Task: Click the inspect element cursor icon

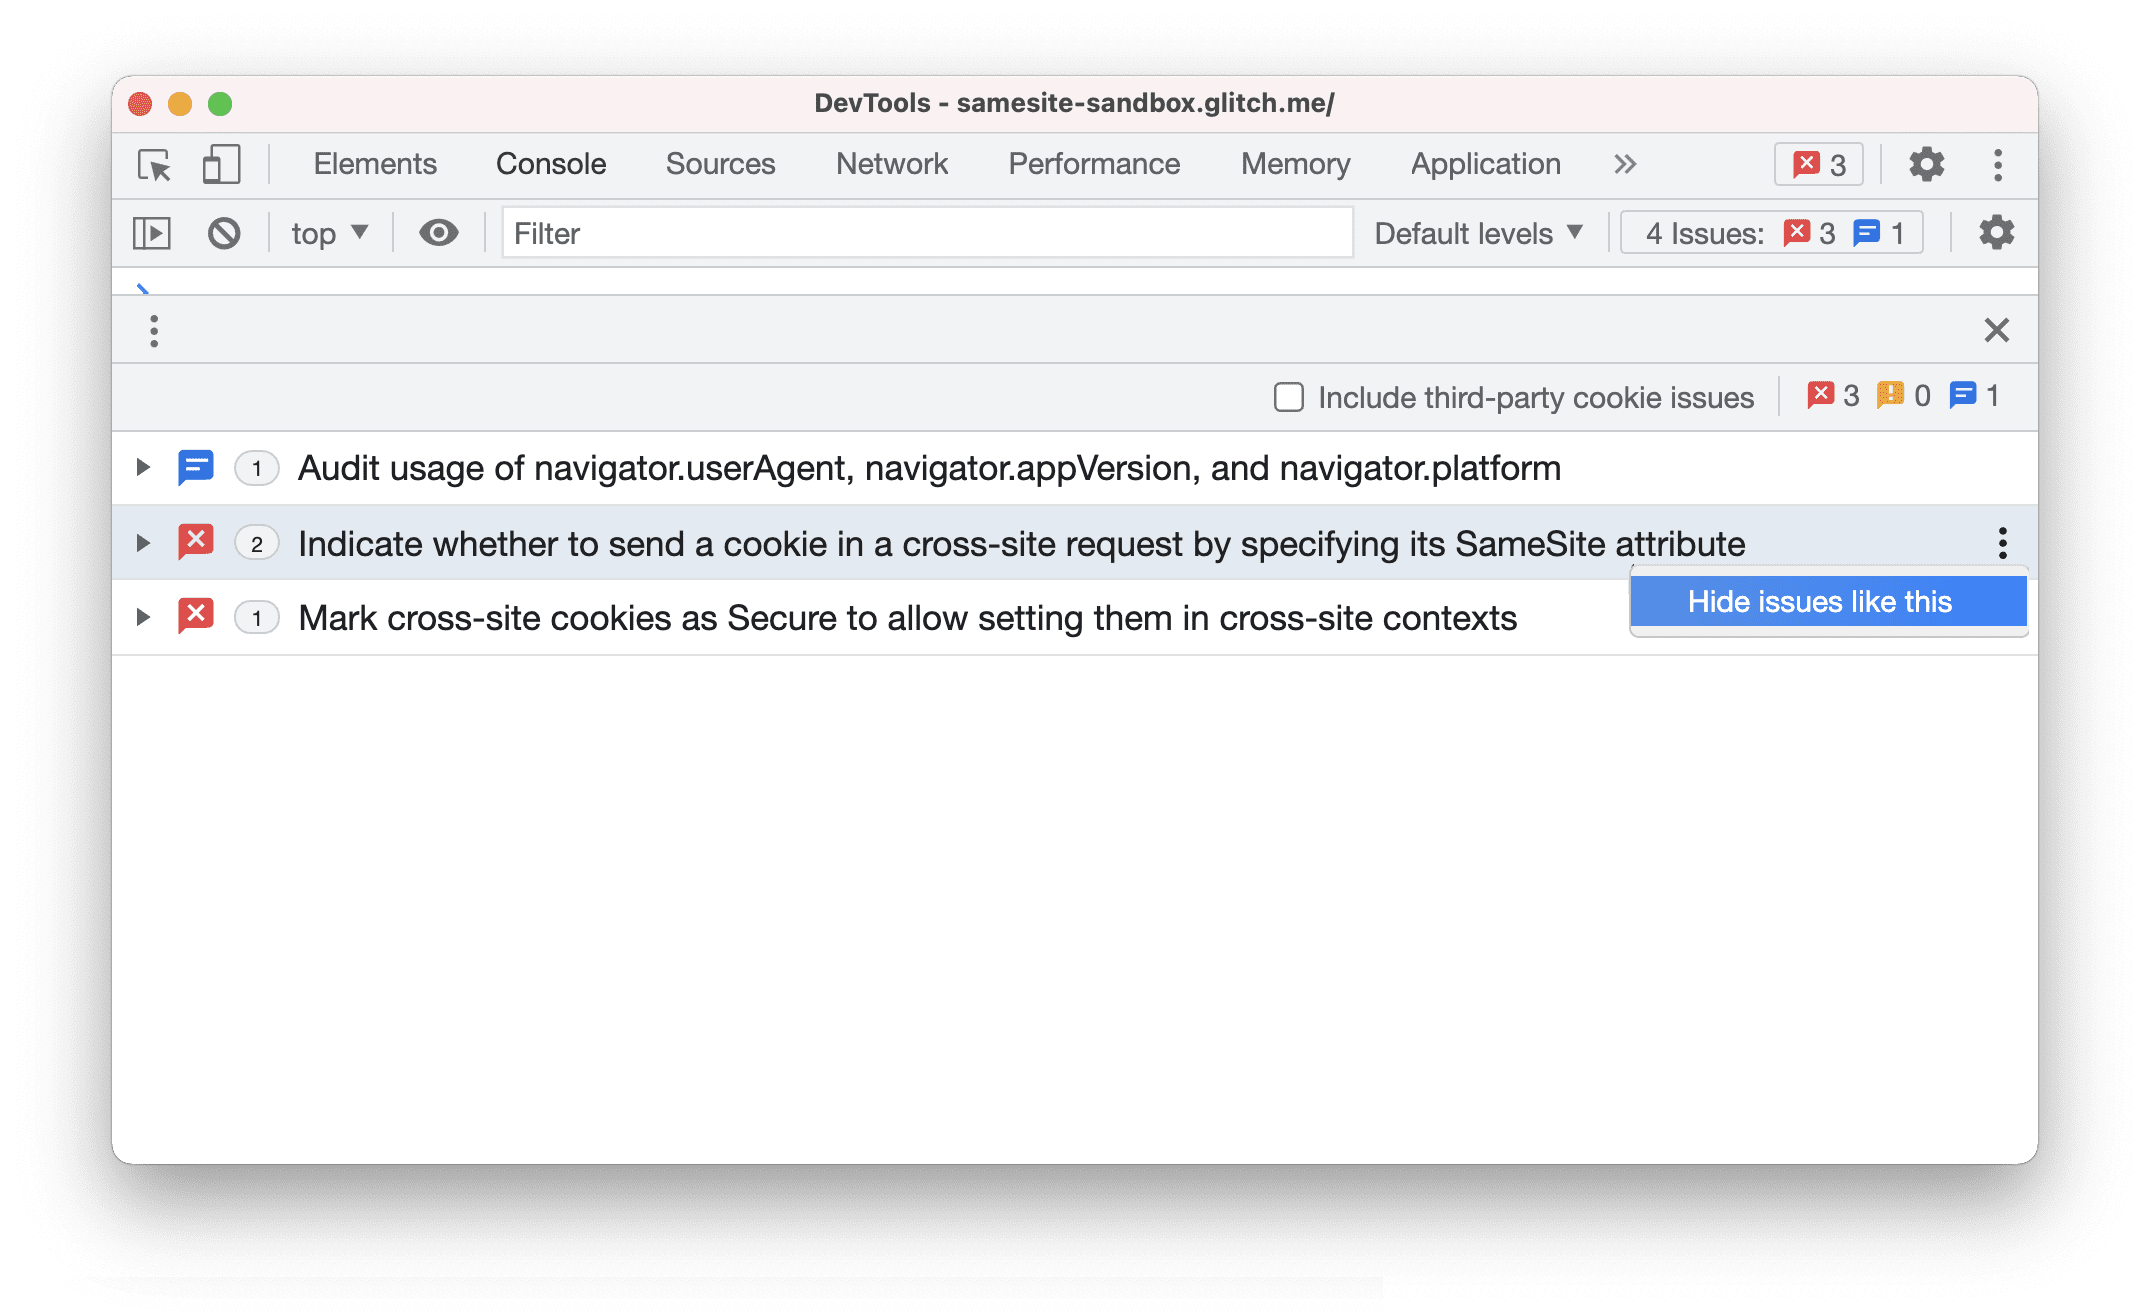Action: point(157,164)
